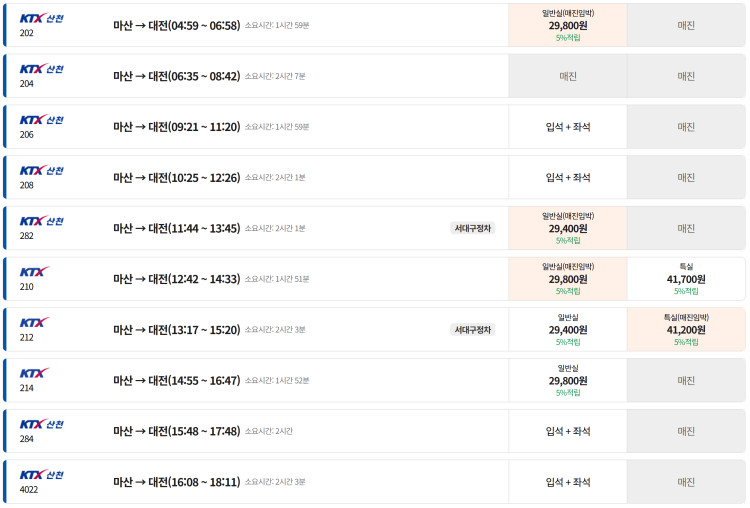
Task: Click the KTX logo for train 214
Action: [x=34, y=373]
